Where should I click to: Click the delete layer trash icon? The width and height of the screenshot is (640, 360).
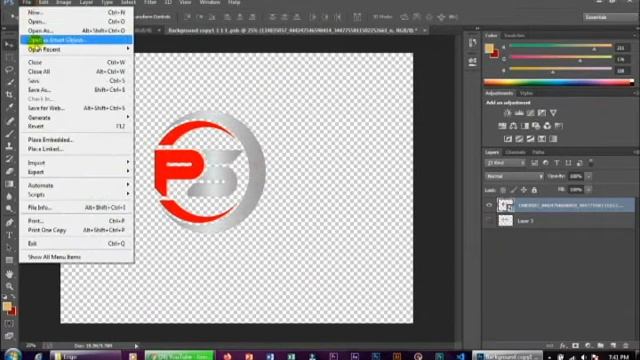[626, 346]
